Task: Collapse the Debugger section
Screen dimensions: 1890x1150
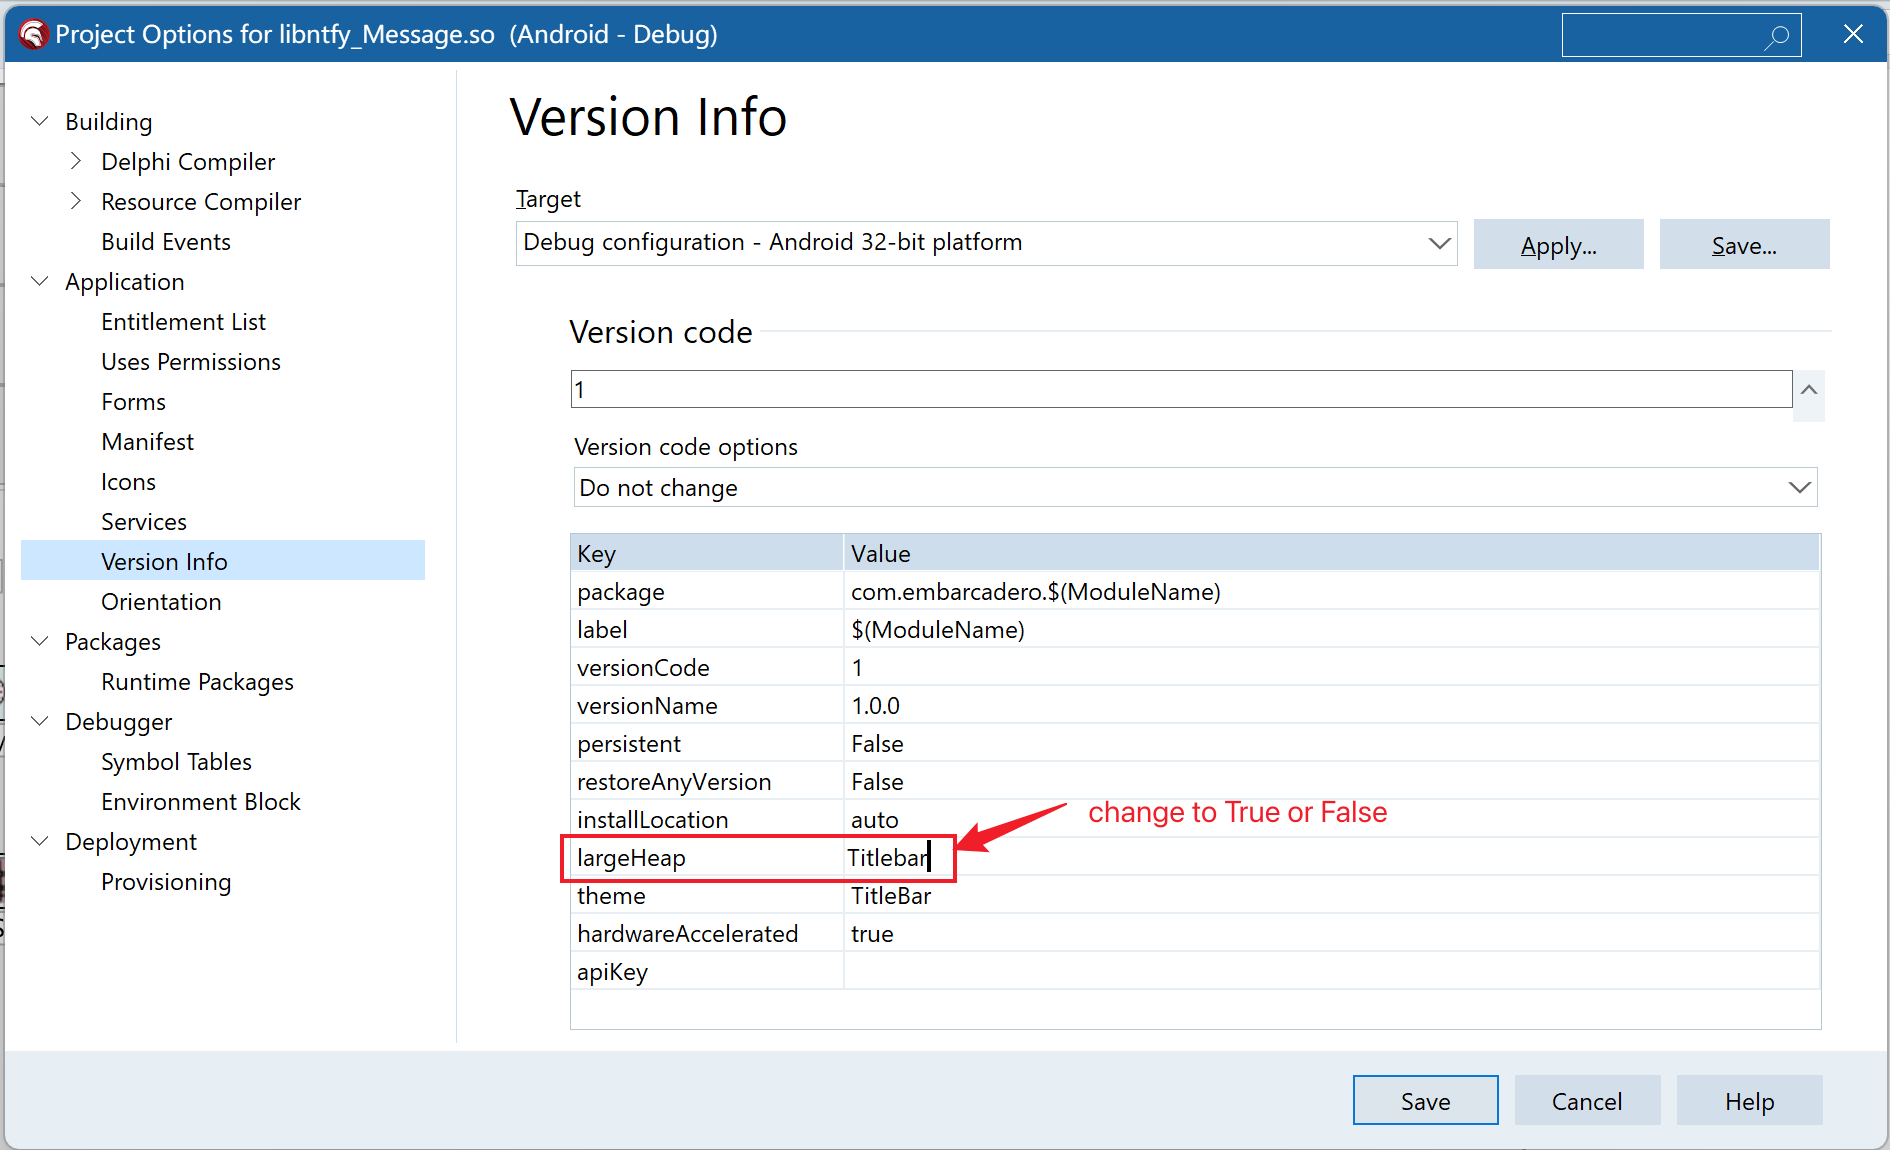Action: pos(40,721)
